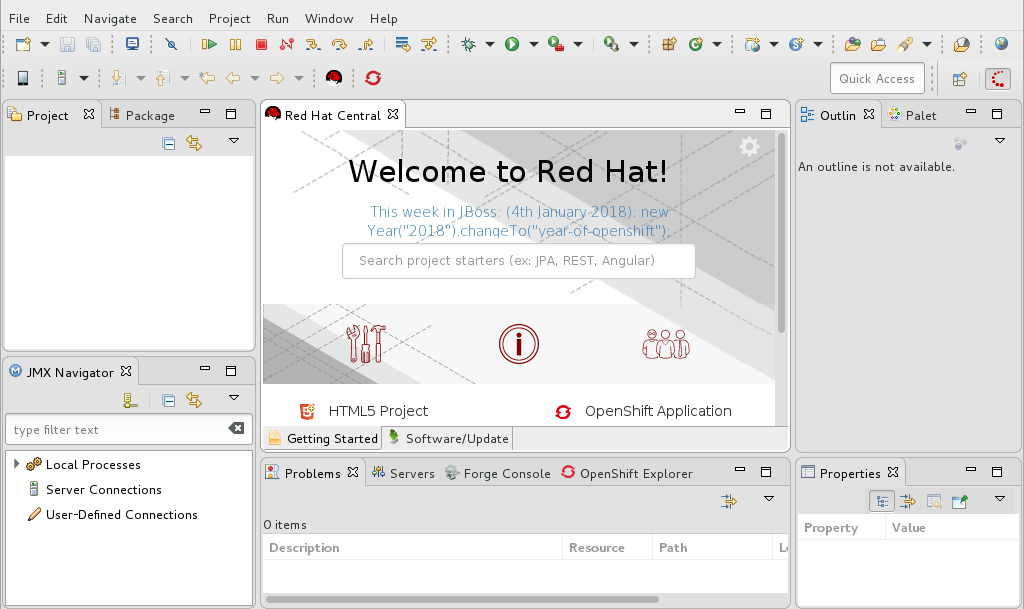The width and height of the screenshot is (1024, 609).
Task: Open the Navigate menu
Action: (110, 18)
